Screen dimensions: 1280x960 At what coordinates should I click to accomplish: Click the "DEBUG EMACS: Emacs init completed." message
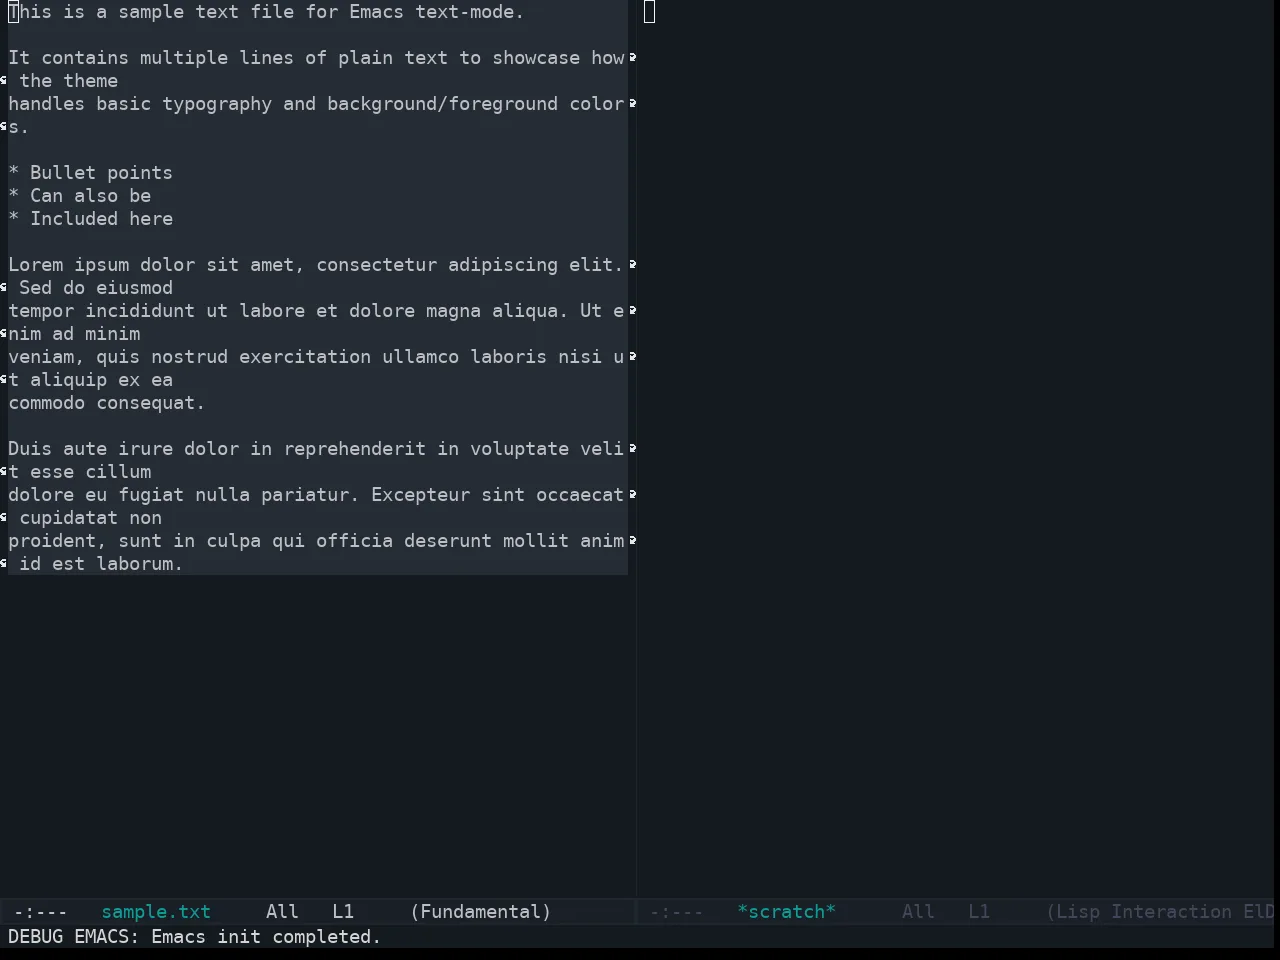click(195, 937)
